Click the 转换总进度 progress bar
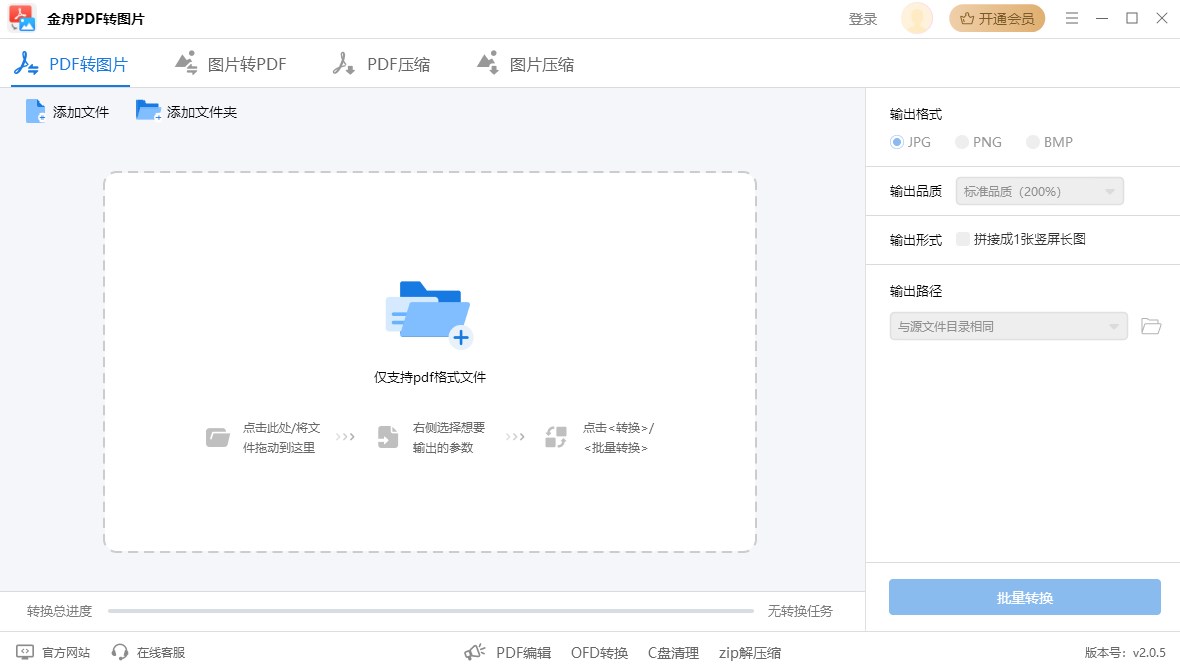 point(430,609)
